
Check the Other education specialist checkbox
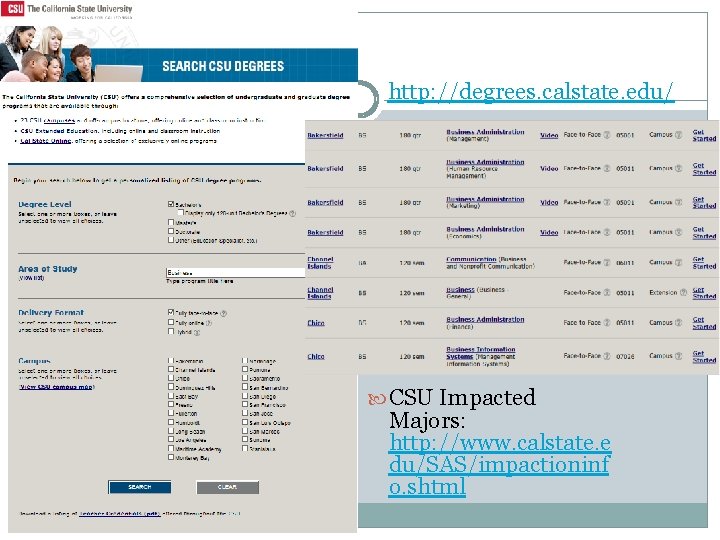tap(171, 240)
